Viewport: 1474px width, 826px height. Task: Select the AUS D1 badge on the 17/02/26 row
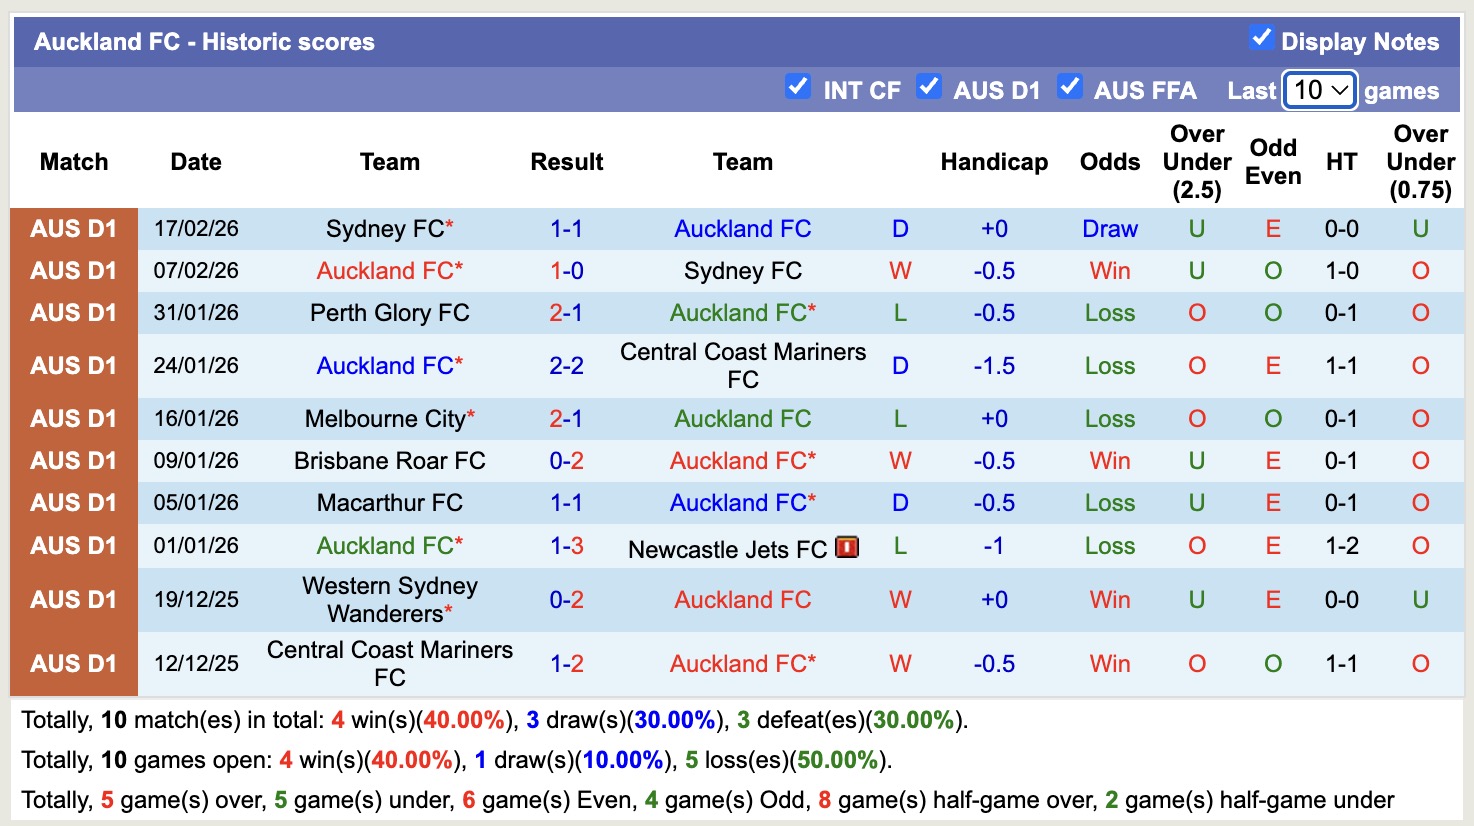(74, 228)
